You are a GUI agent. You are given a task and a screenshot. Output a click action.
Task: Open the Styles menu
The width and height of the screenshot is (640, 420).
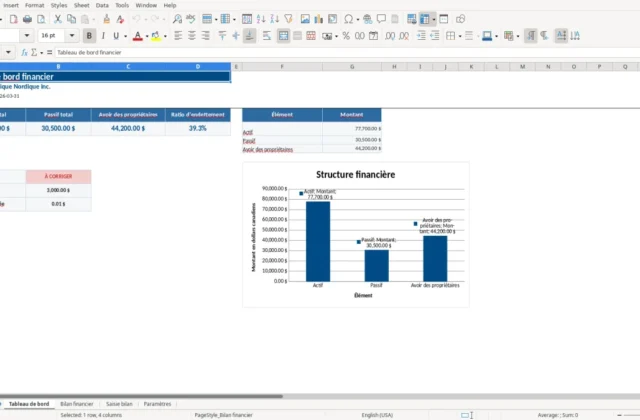tap(59, 5)
